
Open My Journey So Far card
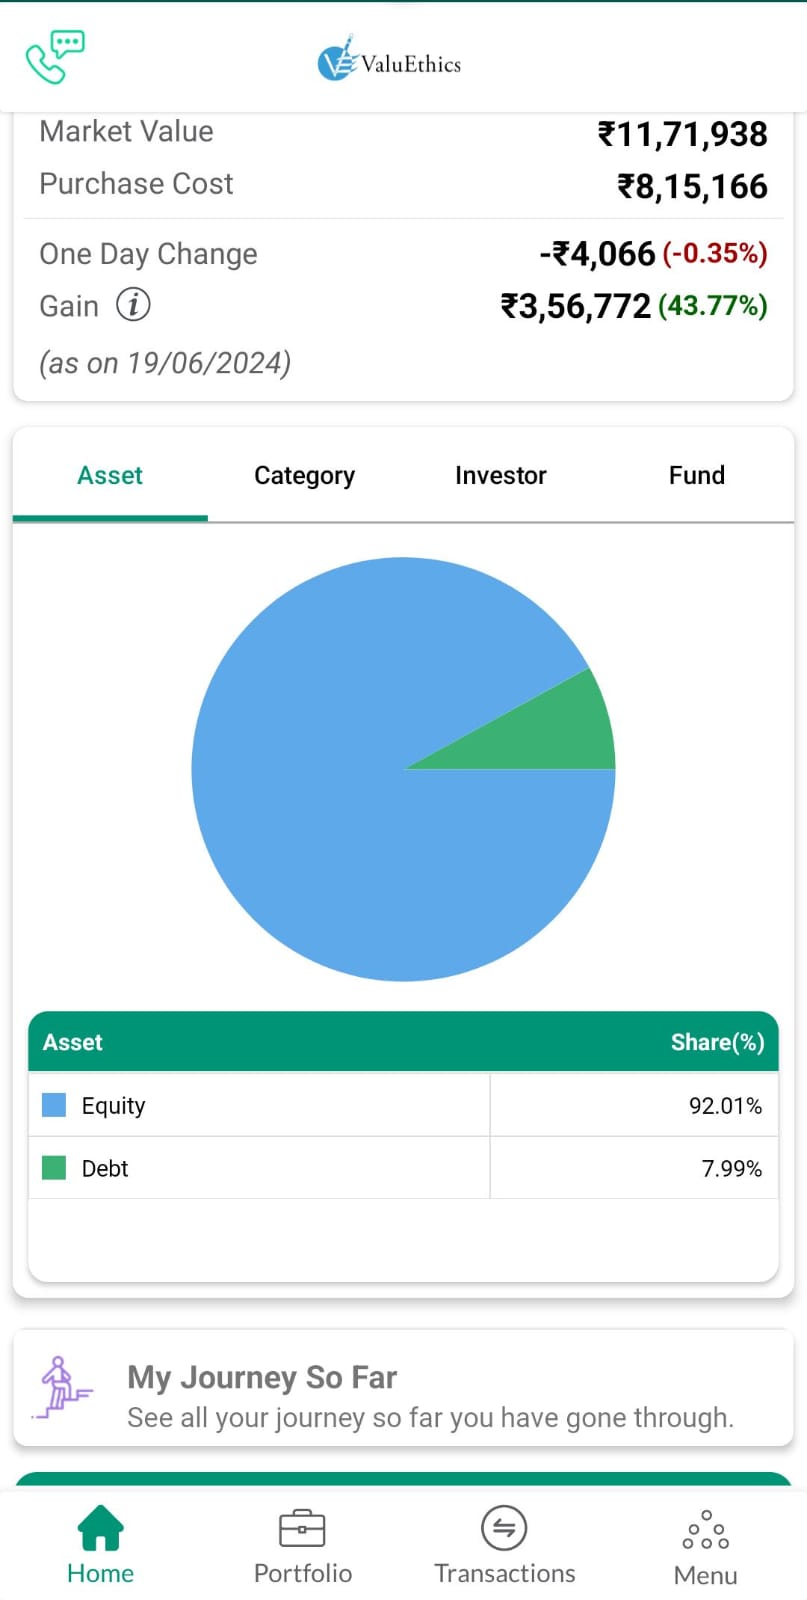430,1396
